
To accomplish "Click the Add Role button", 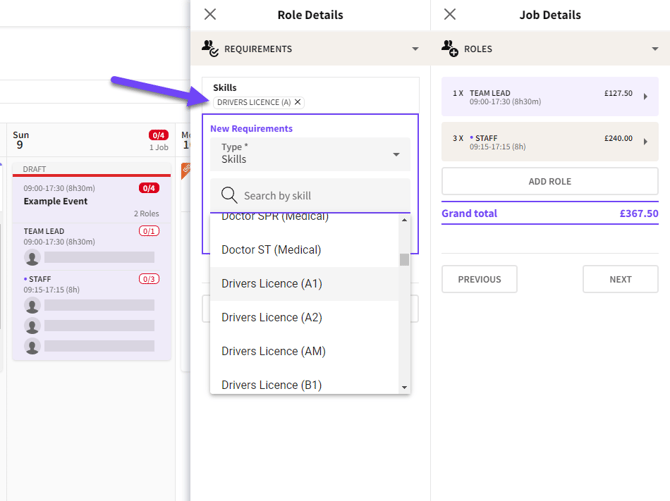I will coord(550,181).
